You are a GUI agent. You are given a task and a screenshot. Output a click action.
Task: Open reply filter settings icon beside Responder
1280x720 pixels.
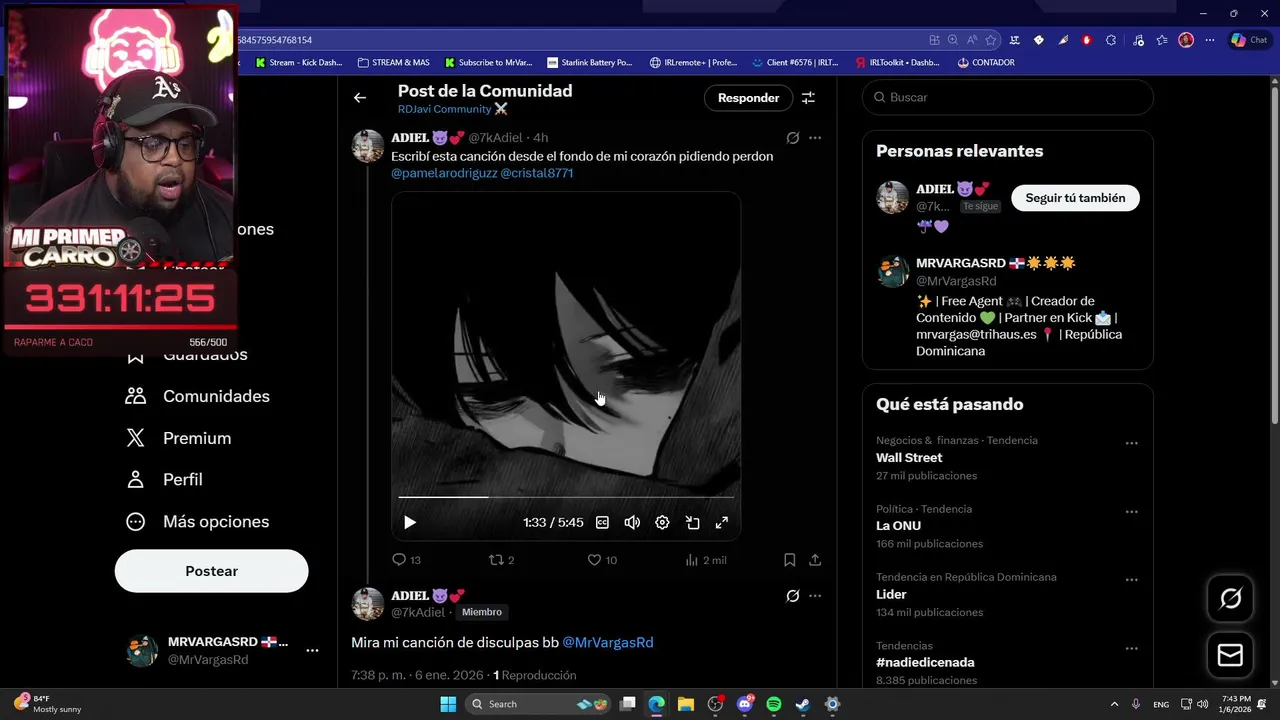point(808,97)
